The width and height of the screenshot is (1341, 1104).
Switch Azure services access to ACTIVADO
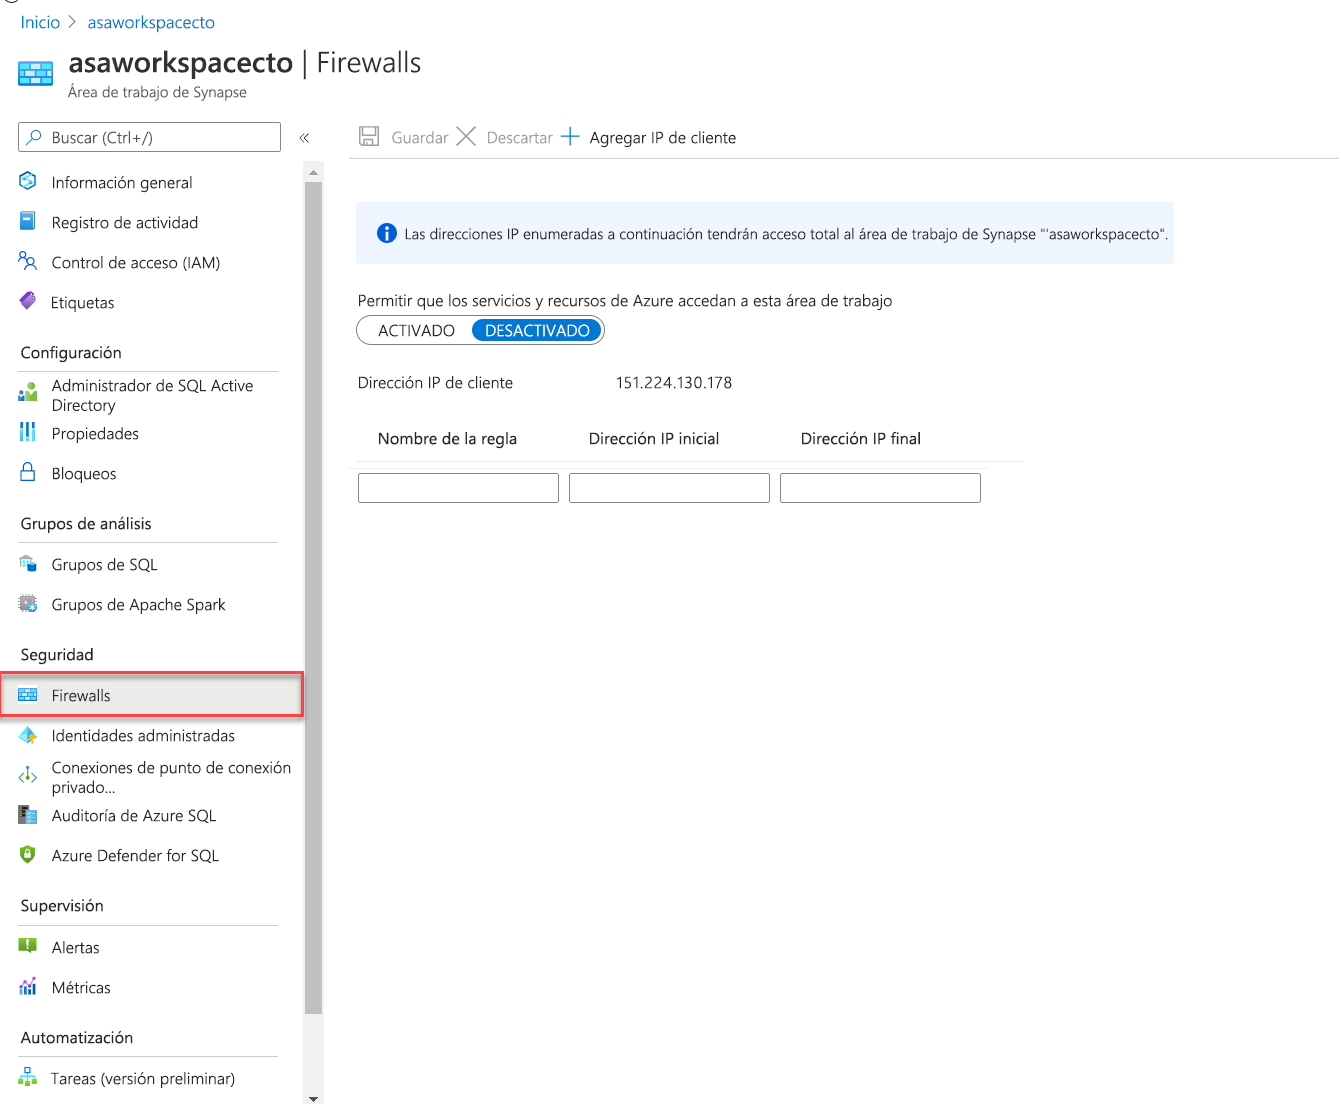(x=416, y=330)
